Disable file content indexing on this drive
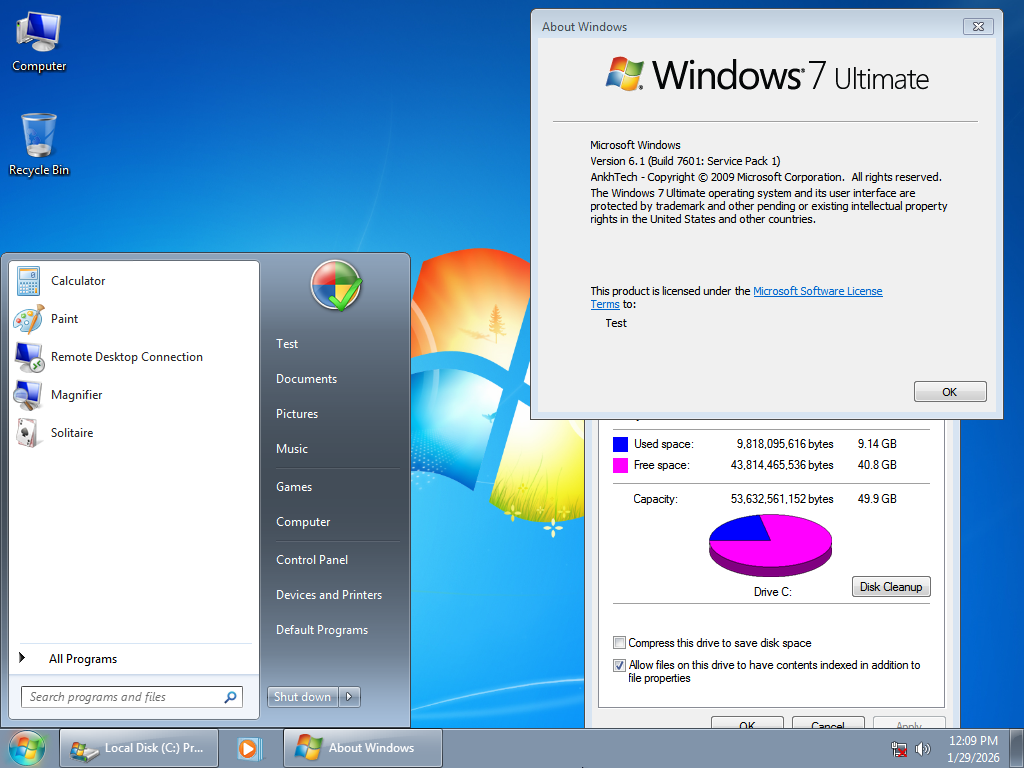Screen dimensions: 1024x768 619,665
